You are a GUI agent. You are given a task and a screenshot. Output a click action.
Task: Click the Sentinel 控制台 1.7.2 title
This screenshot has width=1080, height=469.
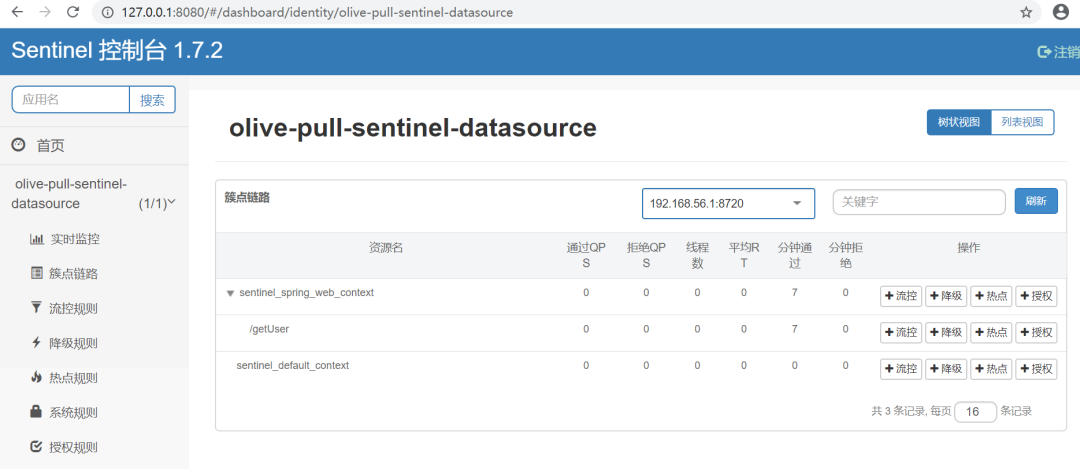coord(117,51)
